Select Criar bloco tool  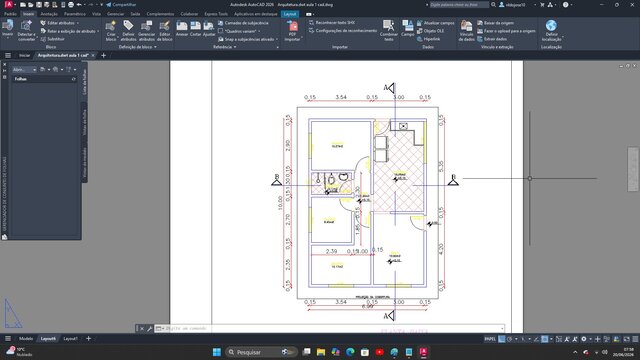pos(111,31)
